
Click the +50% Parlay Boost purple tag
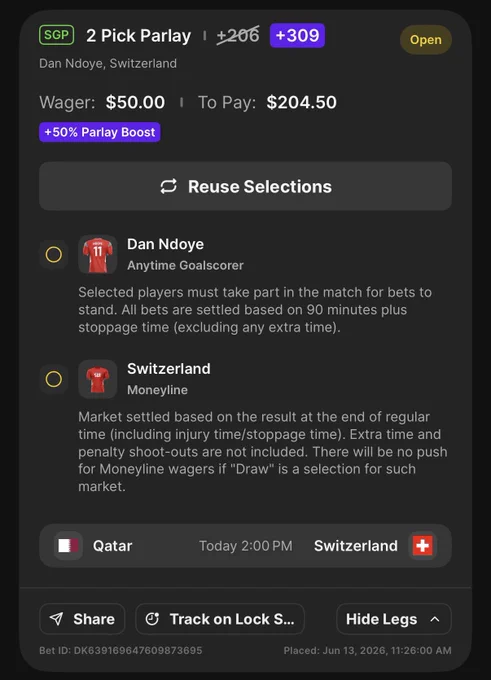[x=100, y=132]
